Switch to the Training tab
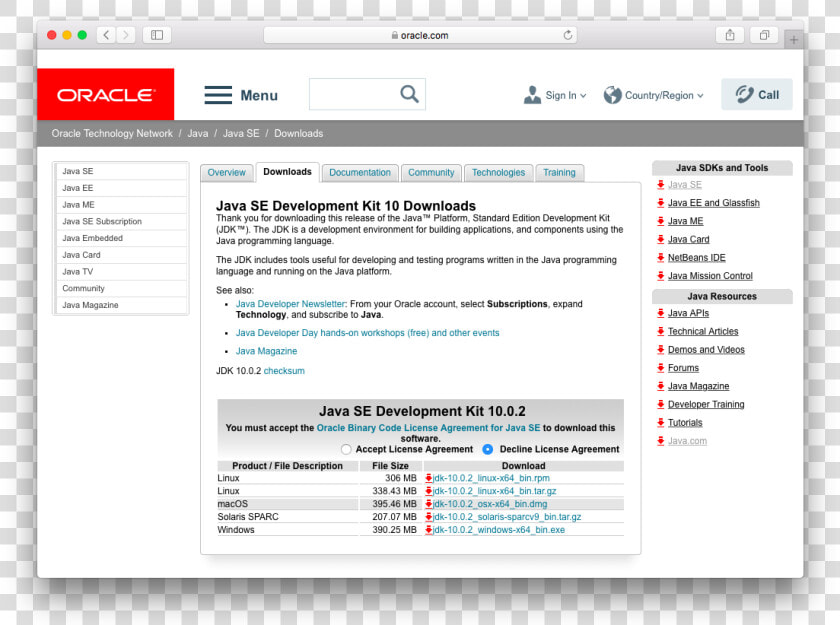Screen dimensions: 840x625 coord(559,172)
